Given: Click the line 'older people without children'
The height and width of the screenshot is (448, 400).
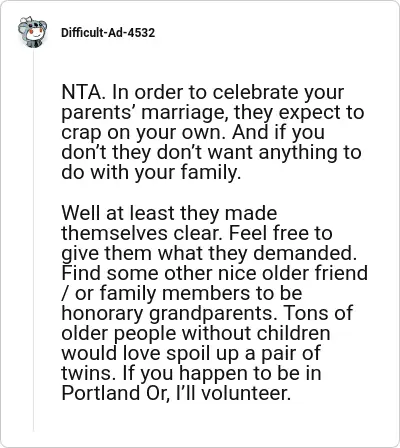Looking at the screenshot, I should [x=196, y=333].
